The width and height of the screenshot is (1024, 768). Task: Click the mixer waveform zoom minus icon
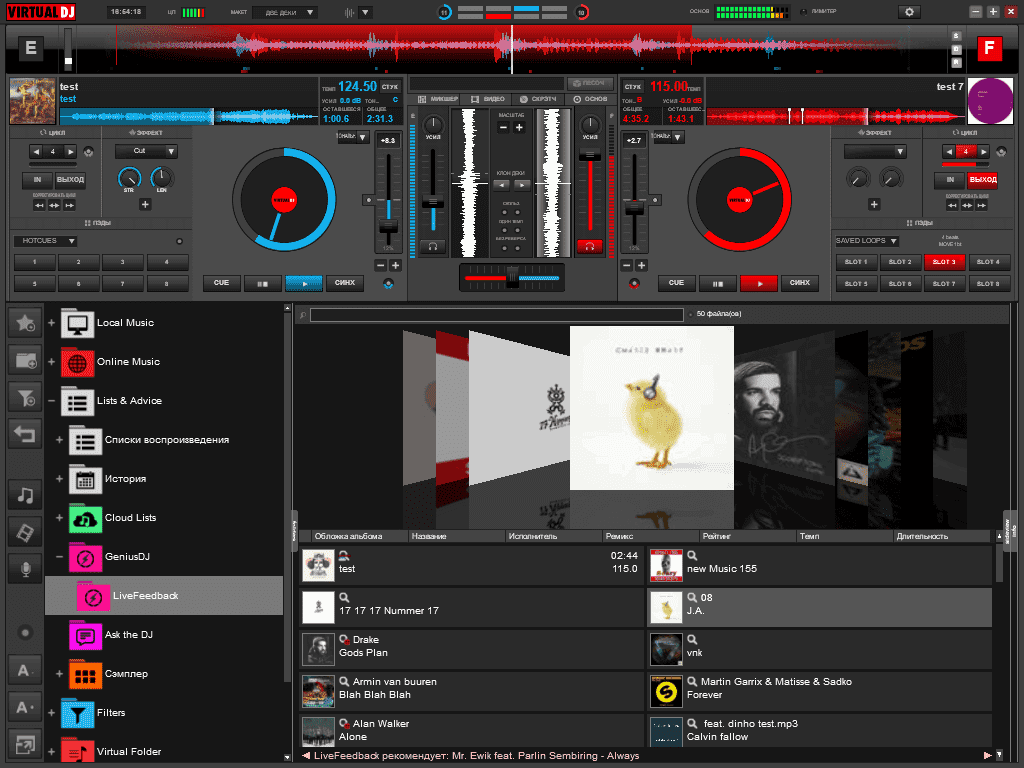coord(503,128)
